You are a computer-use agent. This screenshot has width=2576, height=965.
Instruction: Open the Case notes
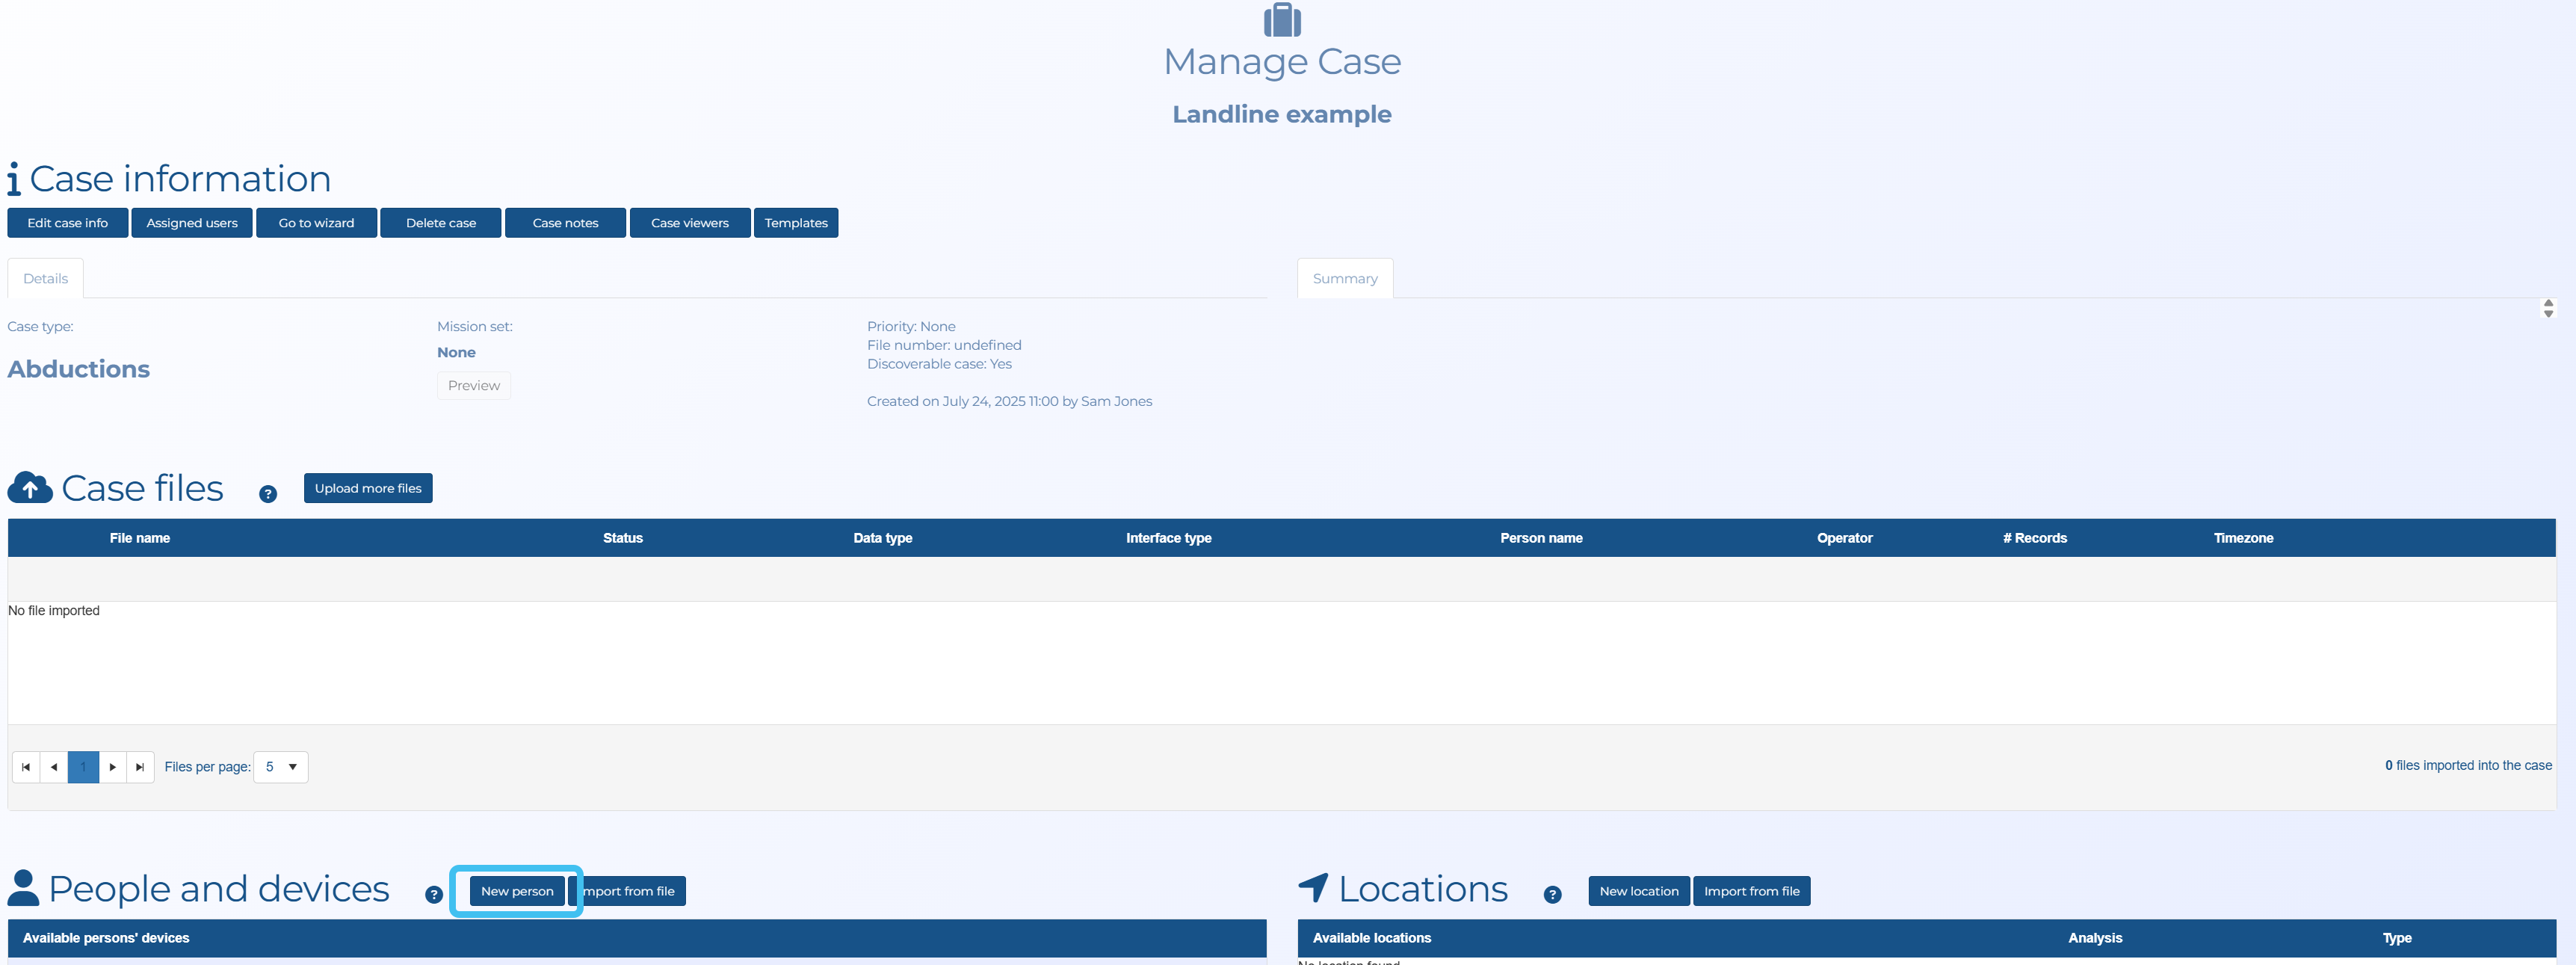(565, 223)
